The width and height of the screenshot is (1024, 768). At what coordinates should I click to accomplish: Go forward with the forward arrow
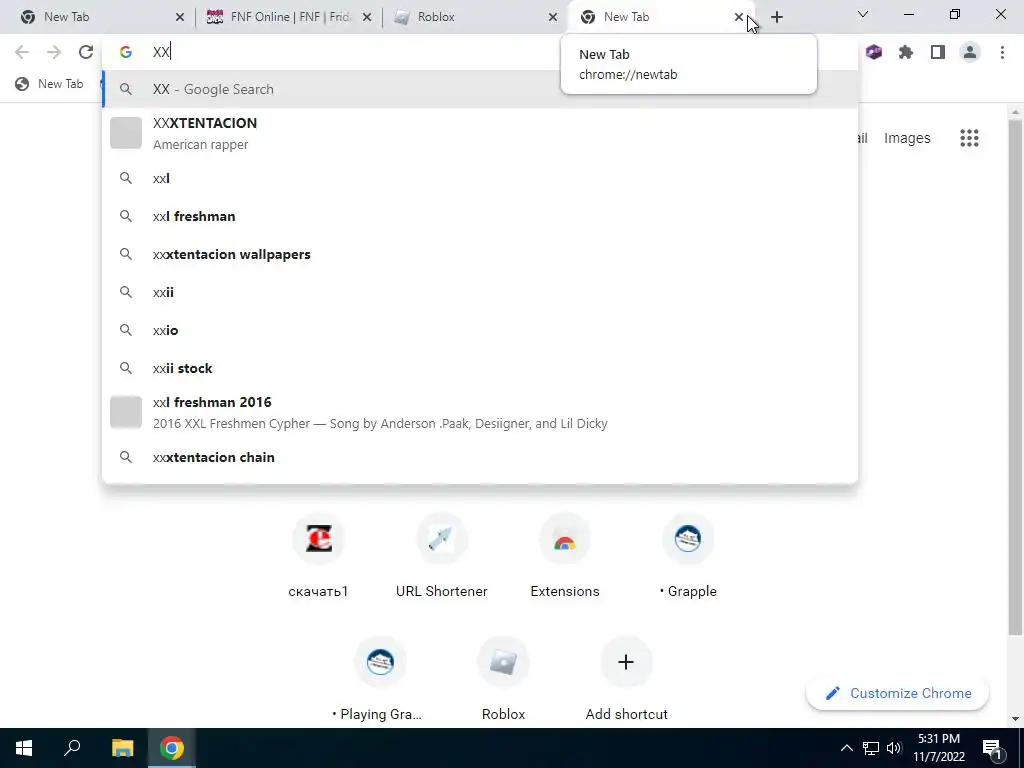point(54,52)
